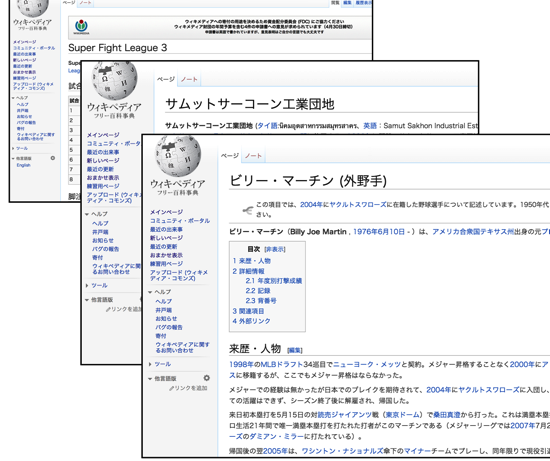Open the ノート tab in the Billy Martin window
Image resolution: width=550 pixels, height=461 pixels.
253,155
